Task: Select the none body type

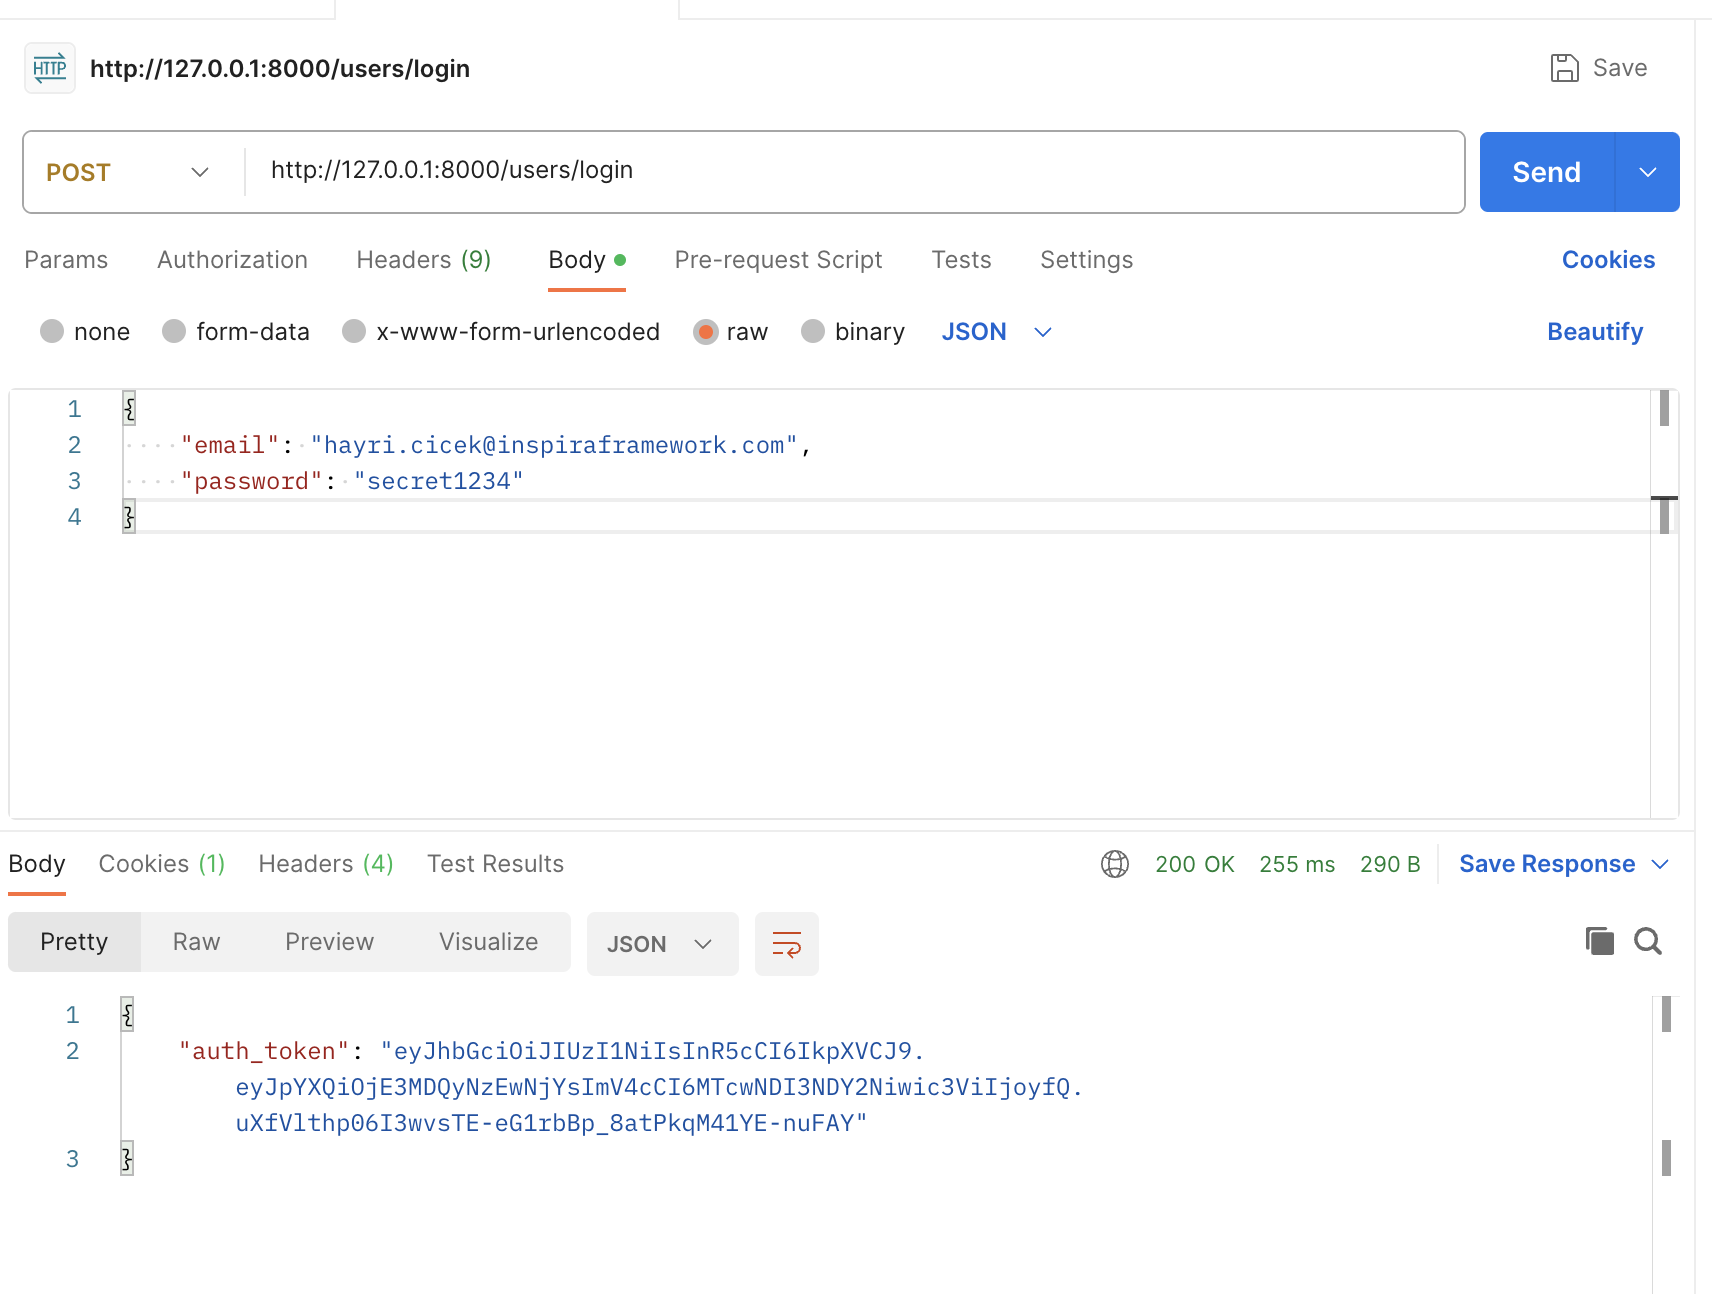Action: point(52,331)
